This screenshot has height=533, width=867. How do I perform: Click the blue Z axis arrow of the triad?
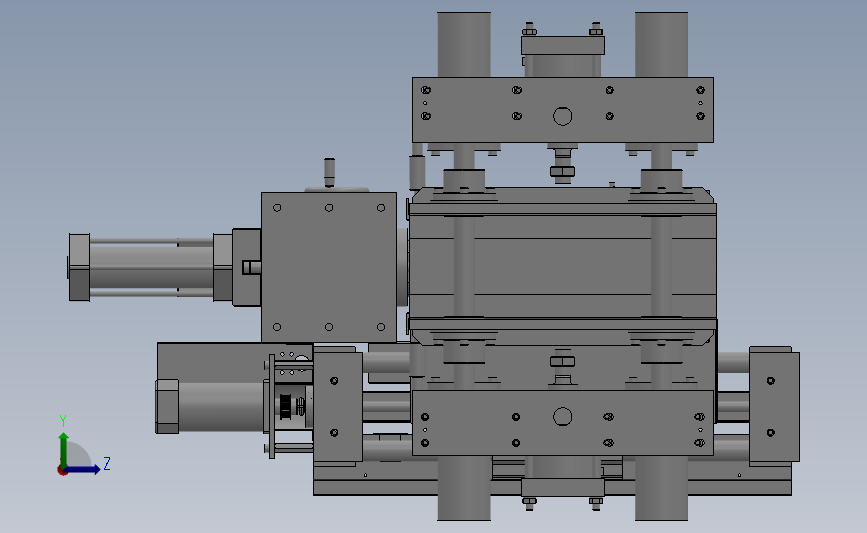click(x=83, y=469)
